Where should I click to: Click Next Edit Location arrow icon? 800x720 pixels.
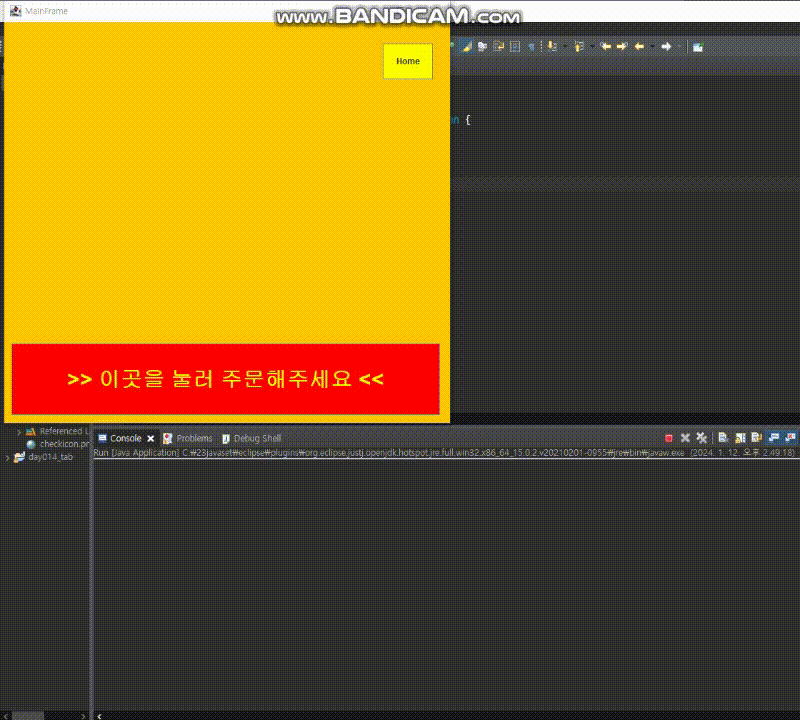(622, 46)
